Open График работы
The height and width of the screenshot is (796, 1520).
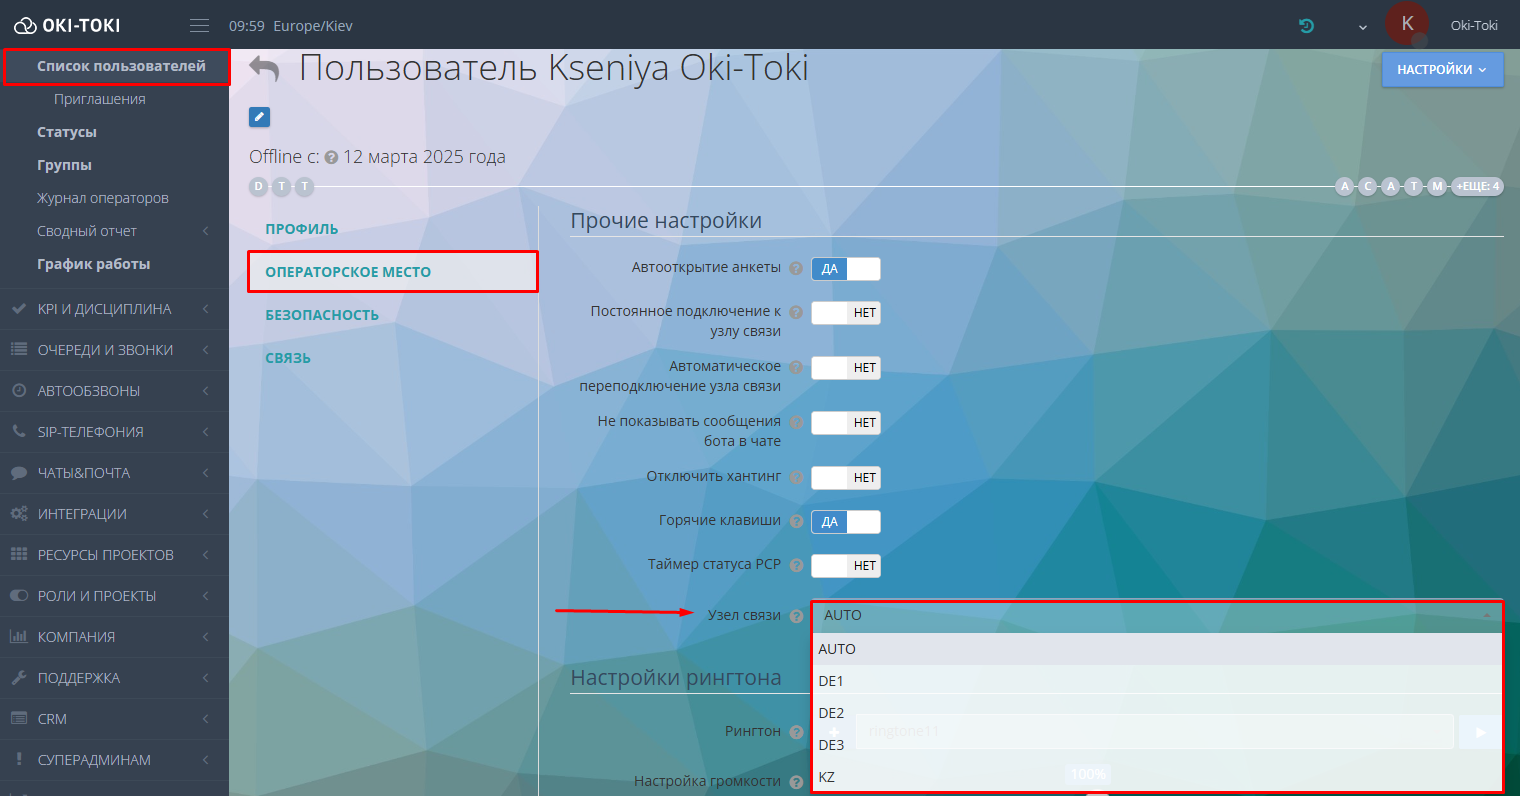[x=94, y=264]
